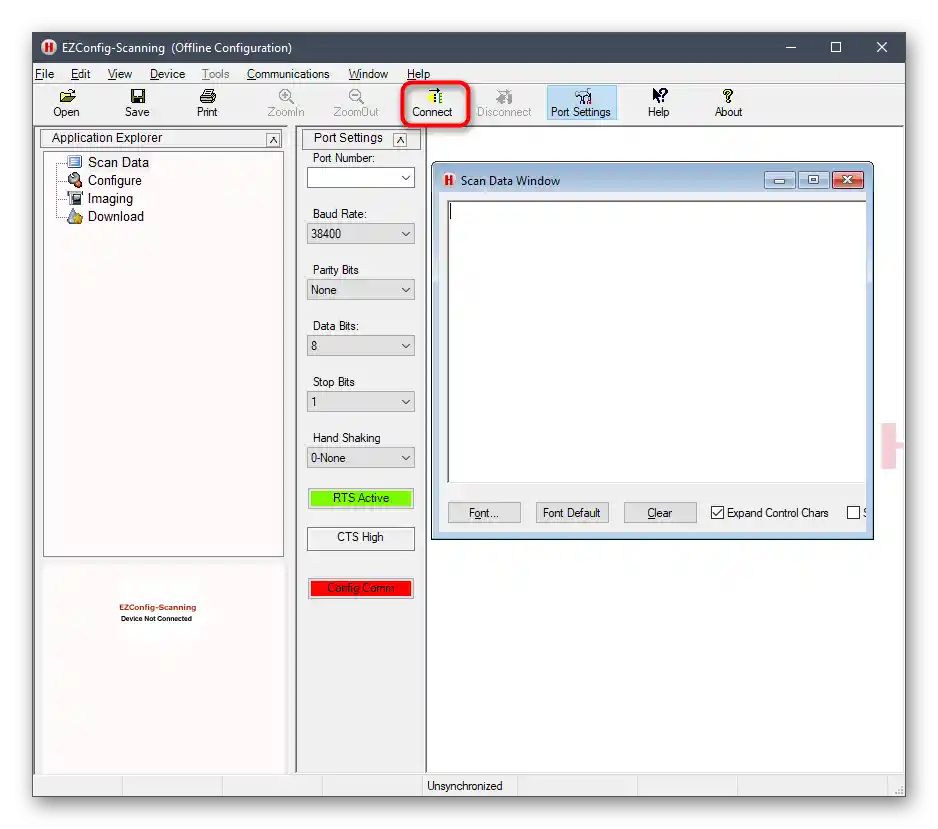This screenshot has width=938, height=829.
Task: Click inside the Scan Data text area
Action: click(656, 342)
